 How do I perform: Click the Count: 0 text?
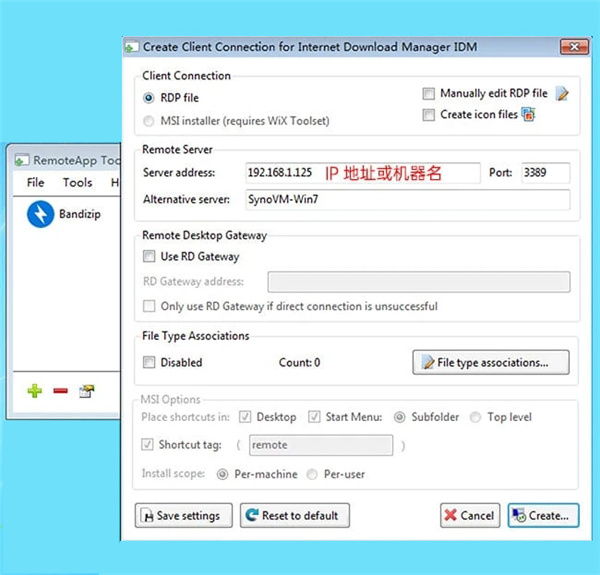click(x=300, y=362)
